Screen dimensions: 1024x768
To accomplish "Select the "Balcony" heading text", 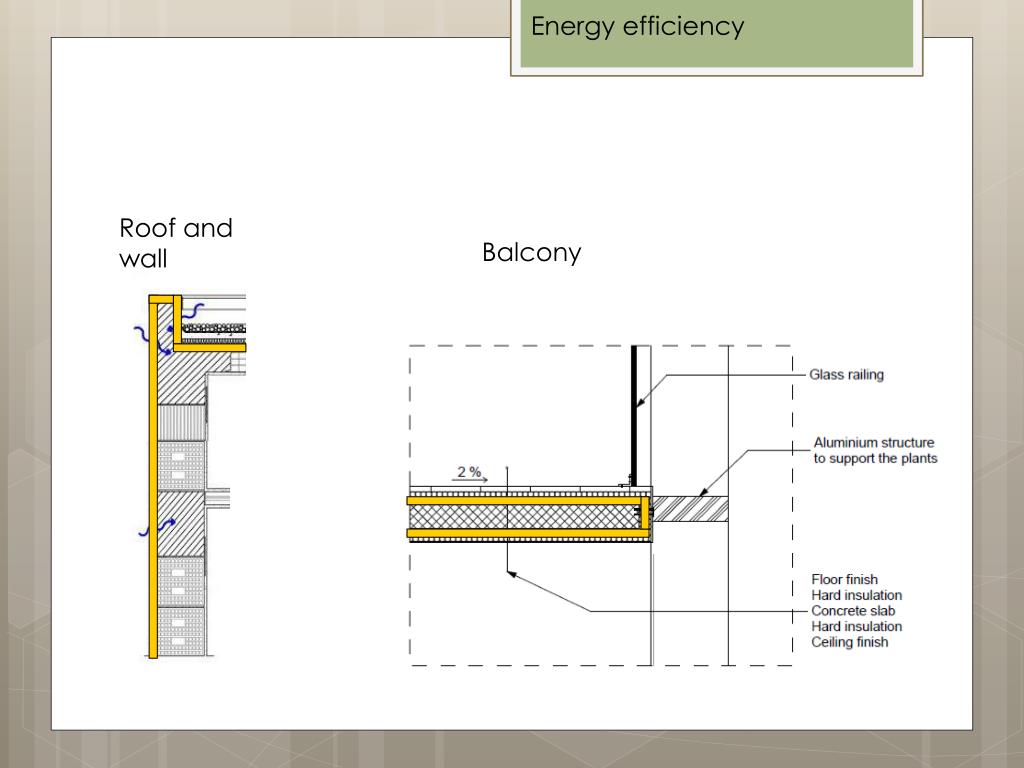I will coord(531,252).
